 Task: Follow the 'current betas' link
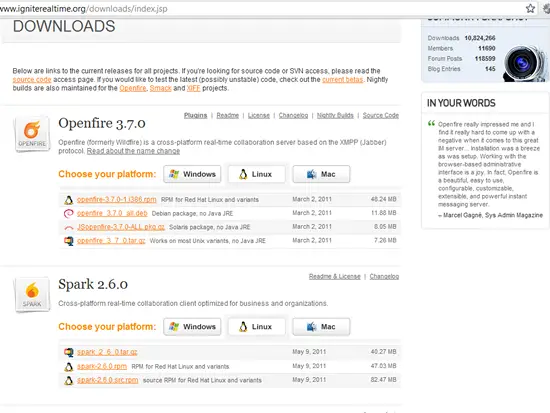click(342, 80)
